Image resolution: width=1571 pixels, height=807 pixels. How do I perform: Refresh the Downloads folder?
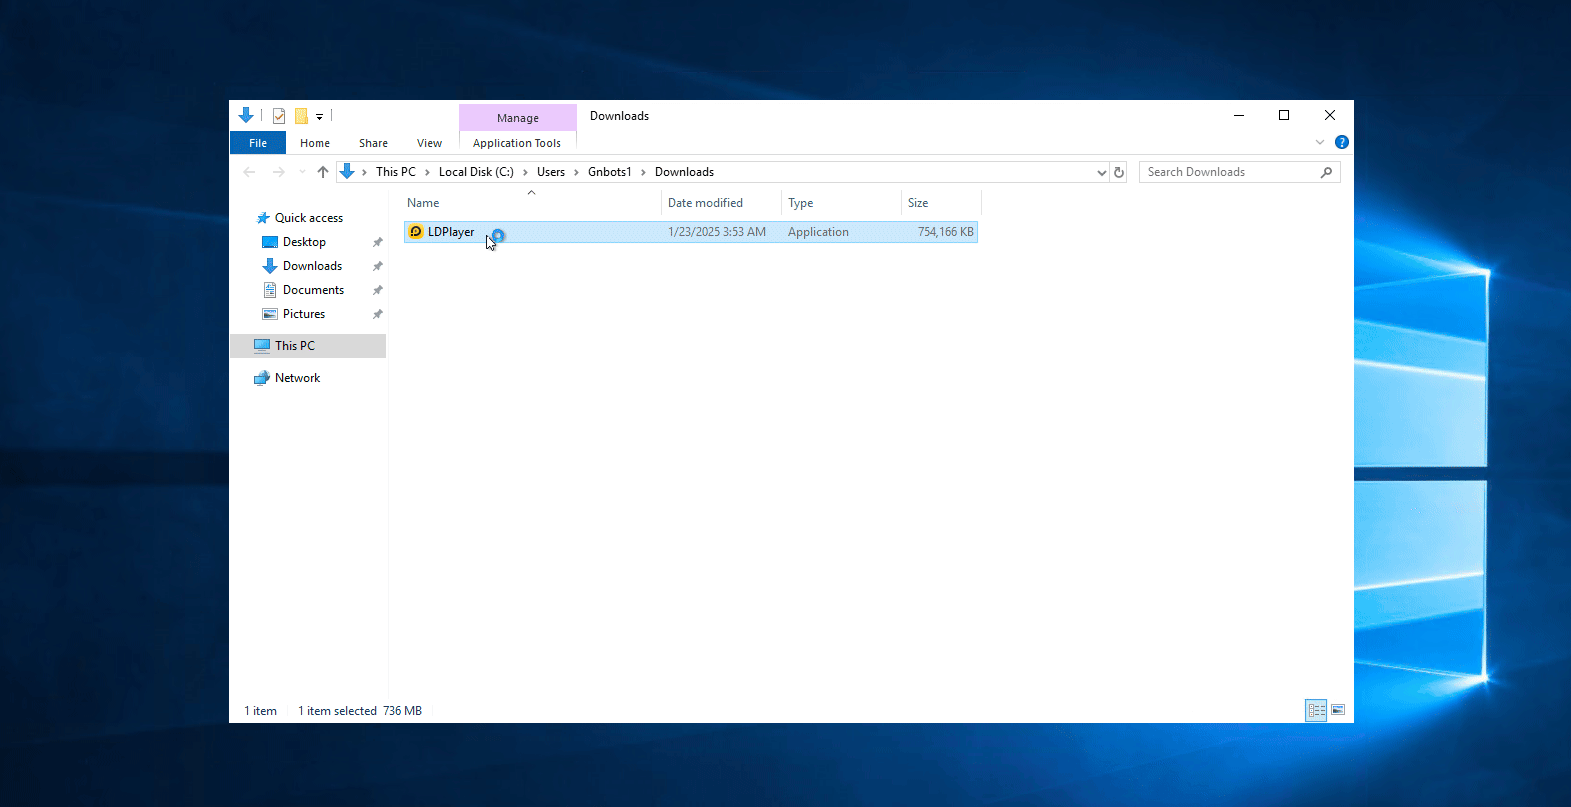[x=1119, y=172]
